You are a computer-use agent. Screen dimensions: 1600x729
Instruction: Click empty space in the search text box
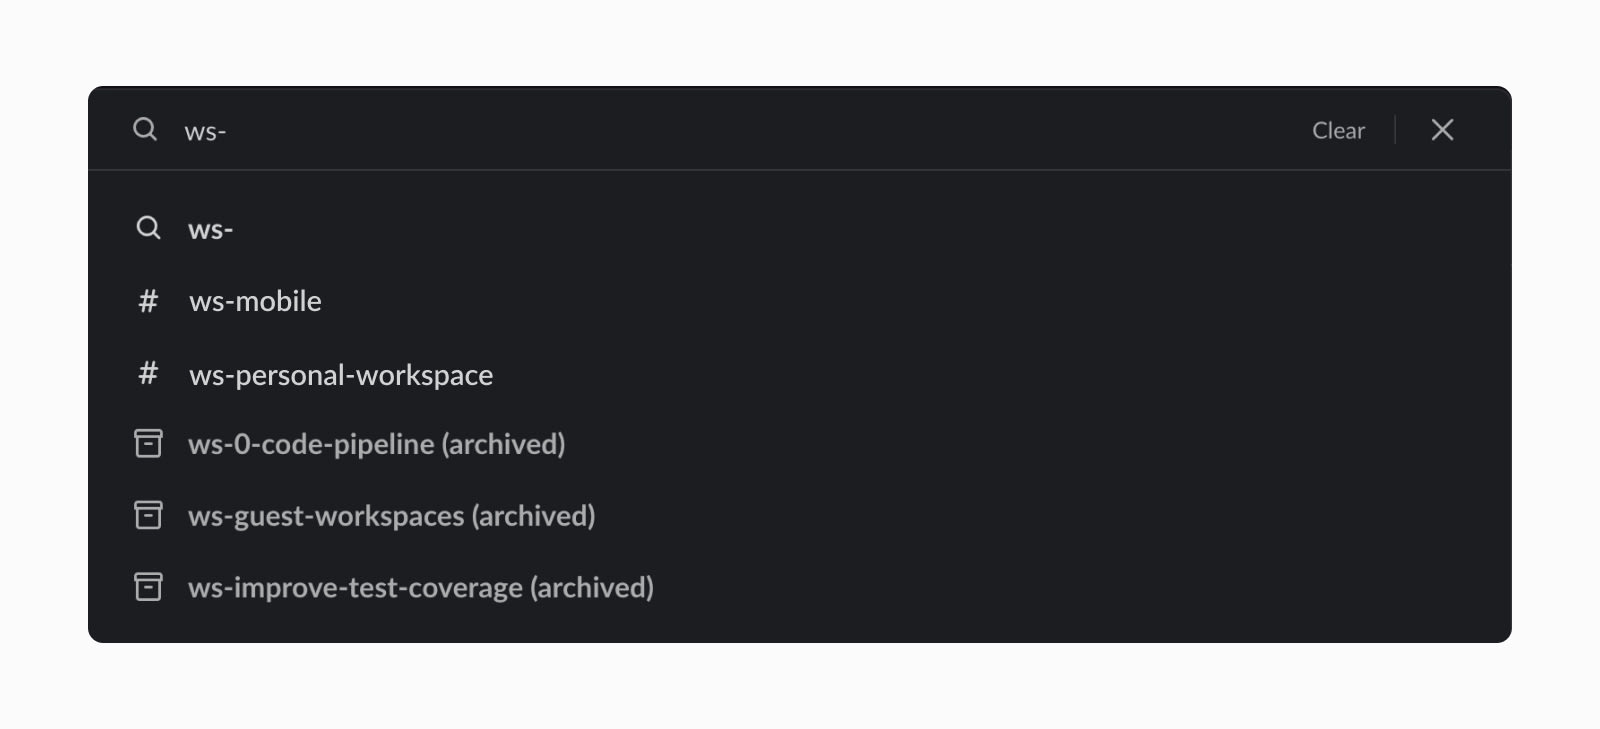(x=760, y=130)
